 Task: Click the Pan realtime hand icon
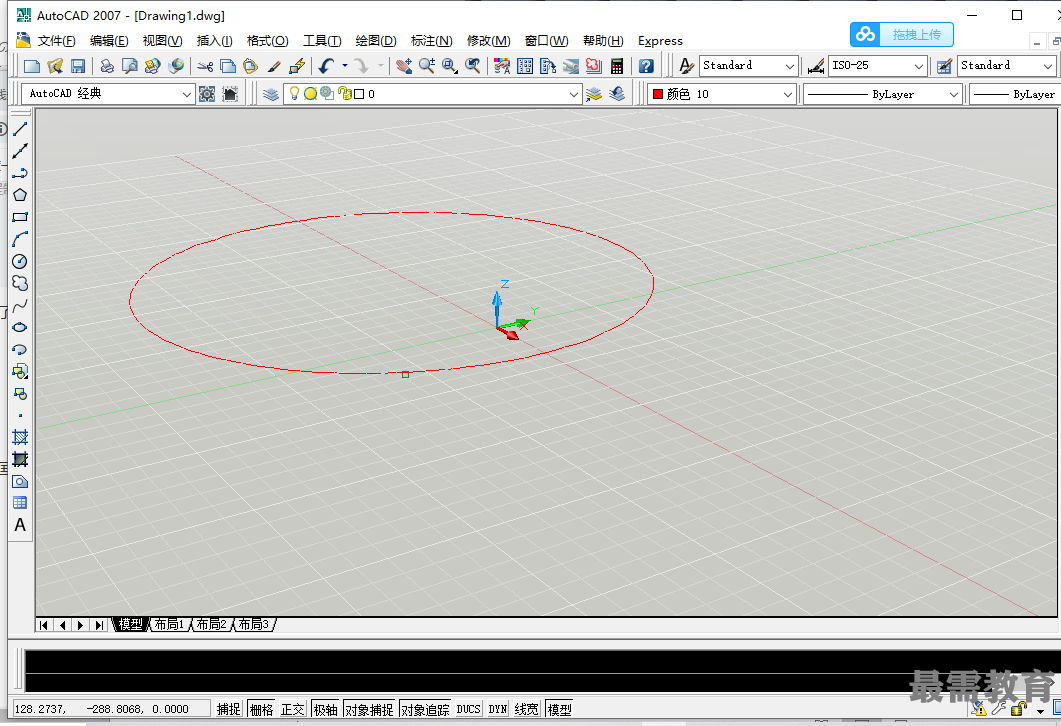point(404,66)
